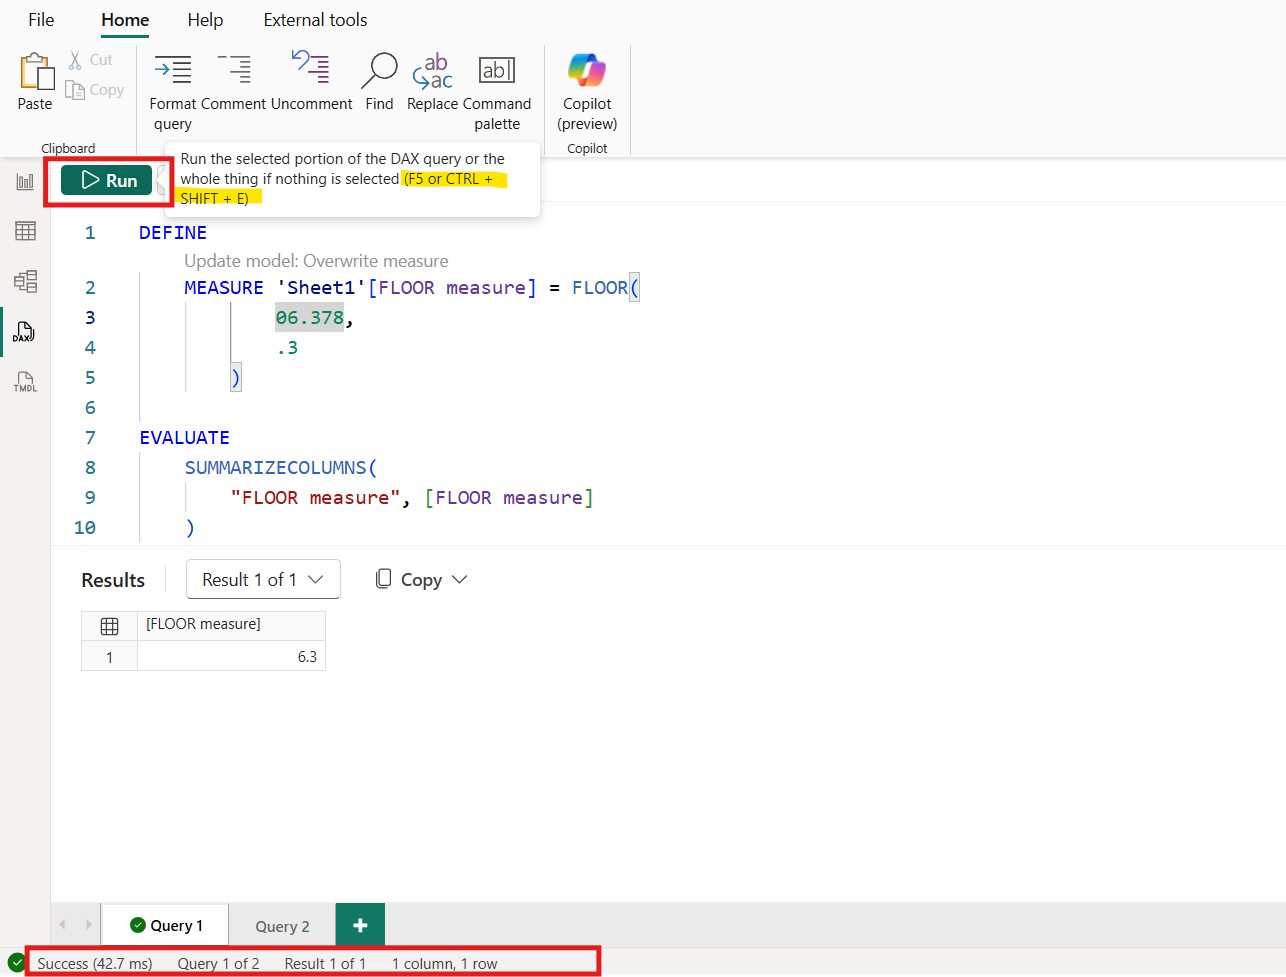Open Model view from sidebar

pos(25,281)
